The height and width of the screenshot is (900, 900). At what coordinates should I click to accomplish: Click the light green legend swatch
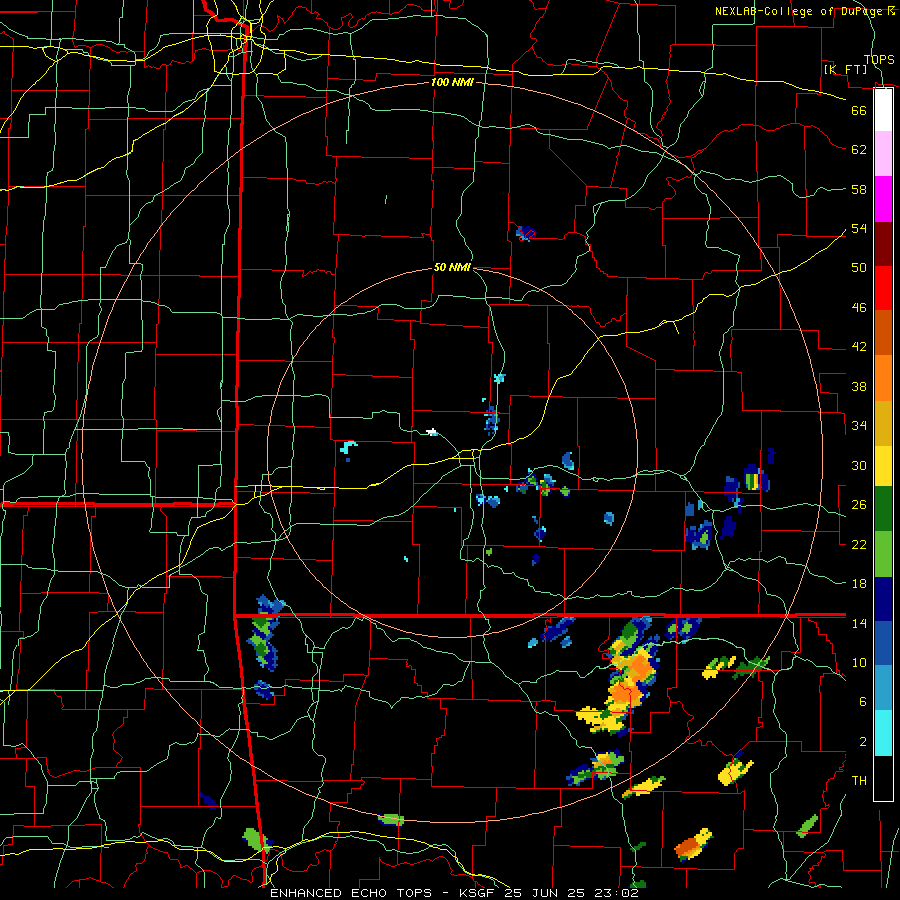883,554
